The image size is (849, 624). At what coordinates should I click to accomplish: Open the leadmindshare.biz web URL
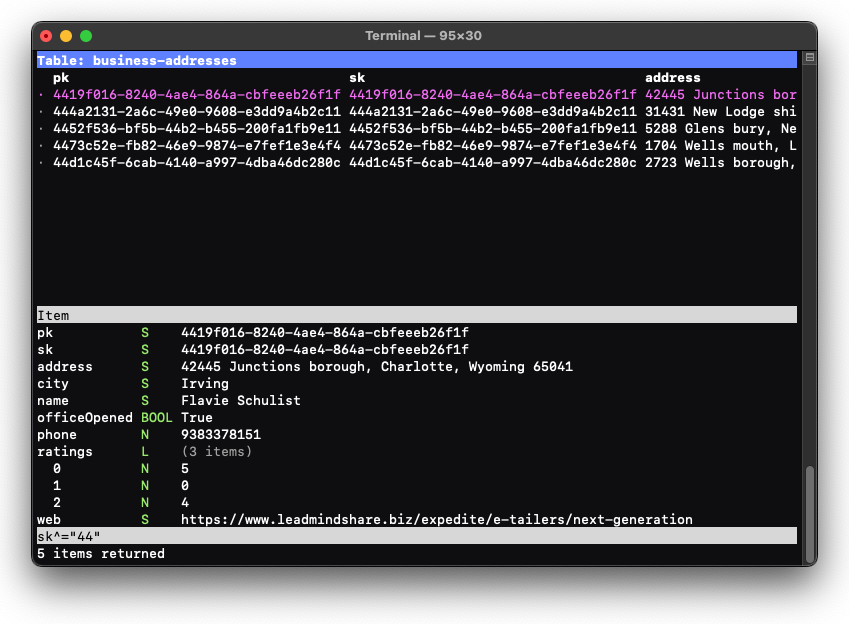pyautogui.click(x=436, y=519)
